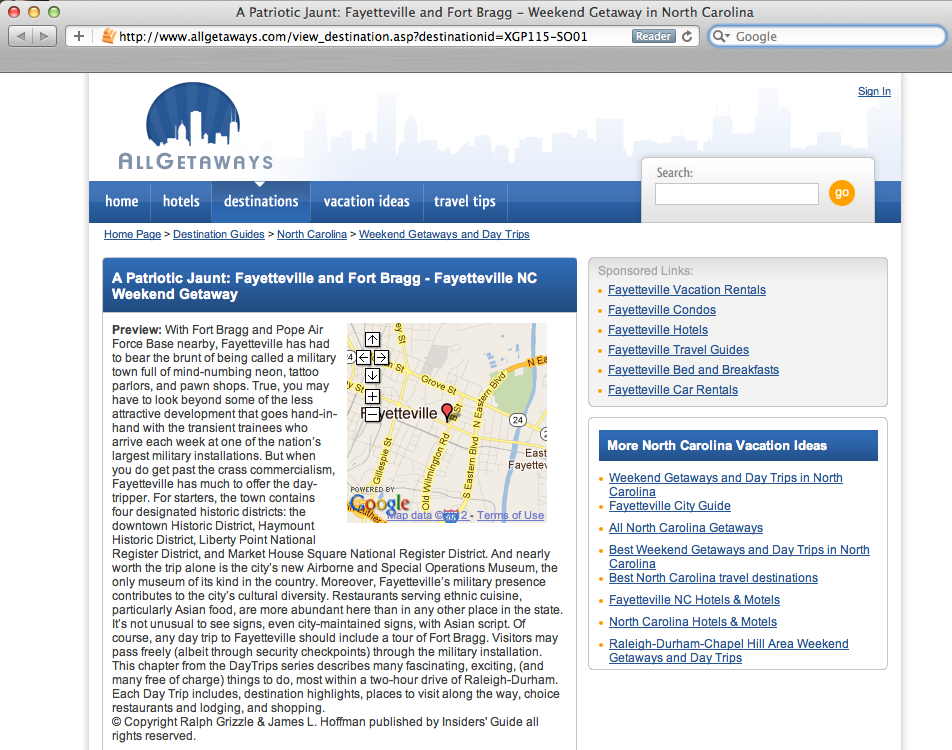Pan the map up with the up arrow

[x=372, y=339]
